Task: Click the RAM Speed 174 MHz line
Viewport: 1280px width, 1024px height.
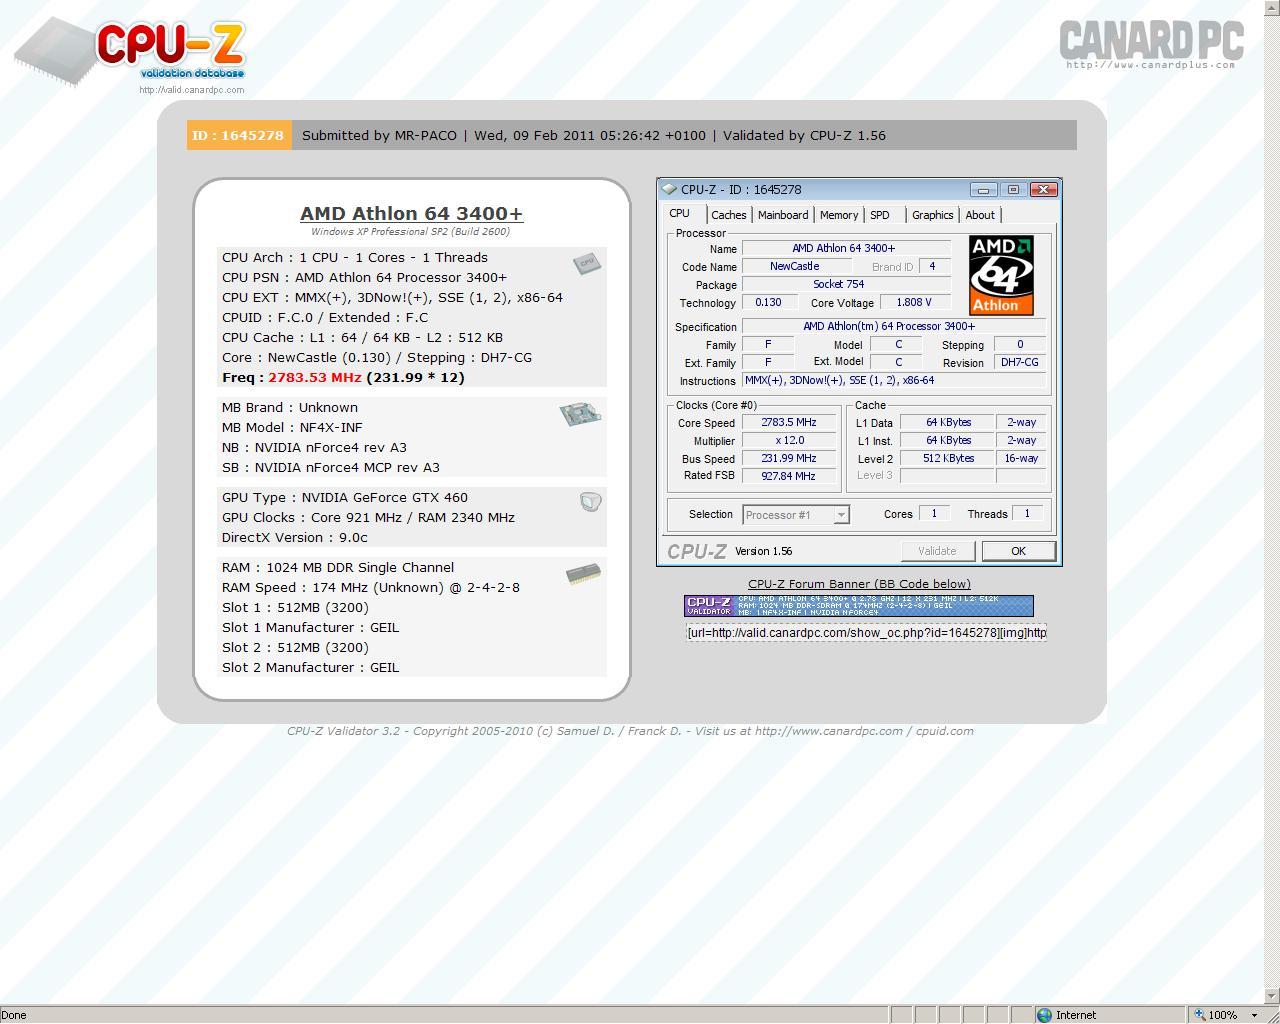Action: [371, 587]
